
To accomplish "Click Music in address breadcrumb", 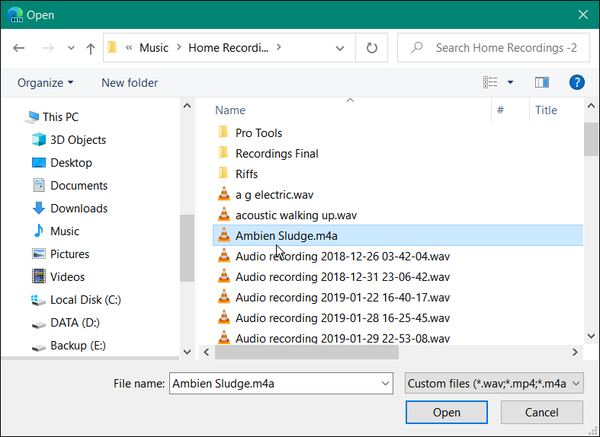I will coord(154,48).
